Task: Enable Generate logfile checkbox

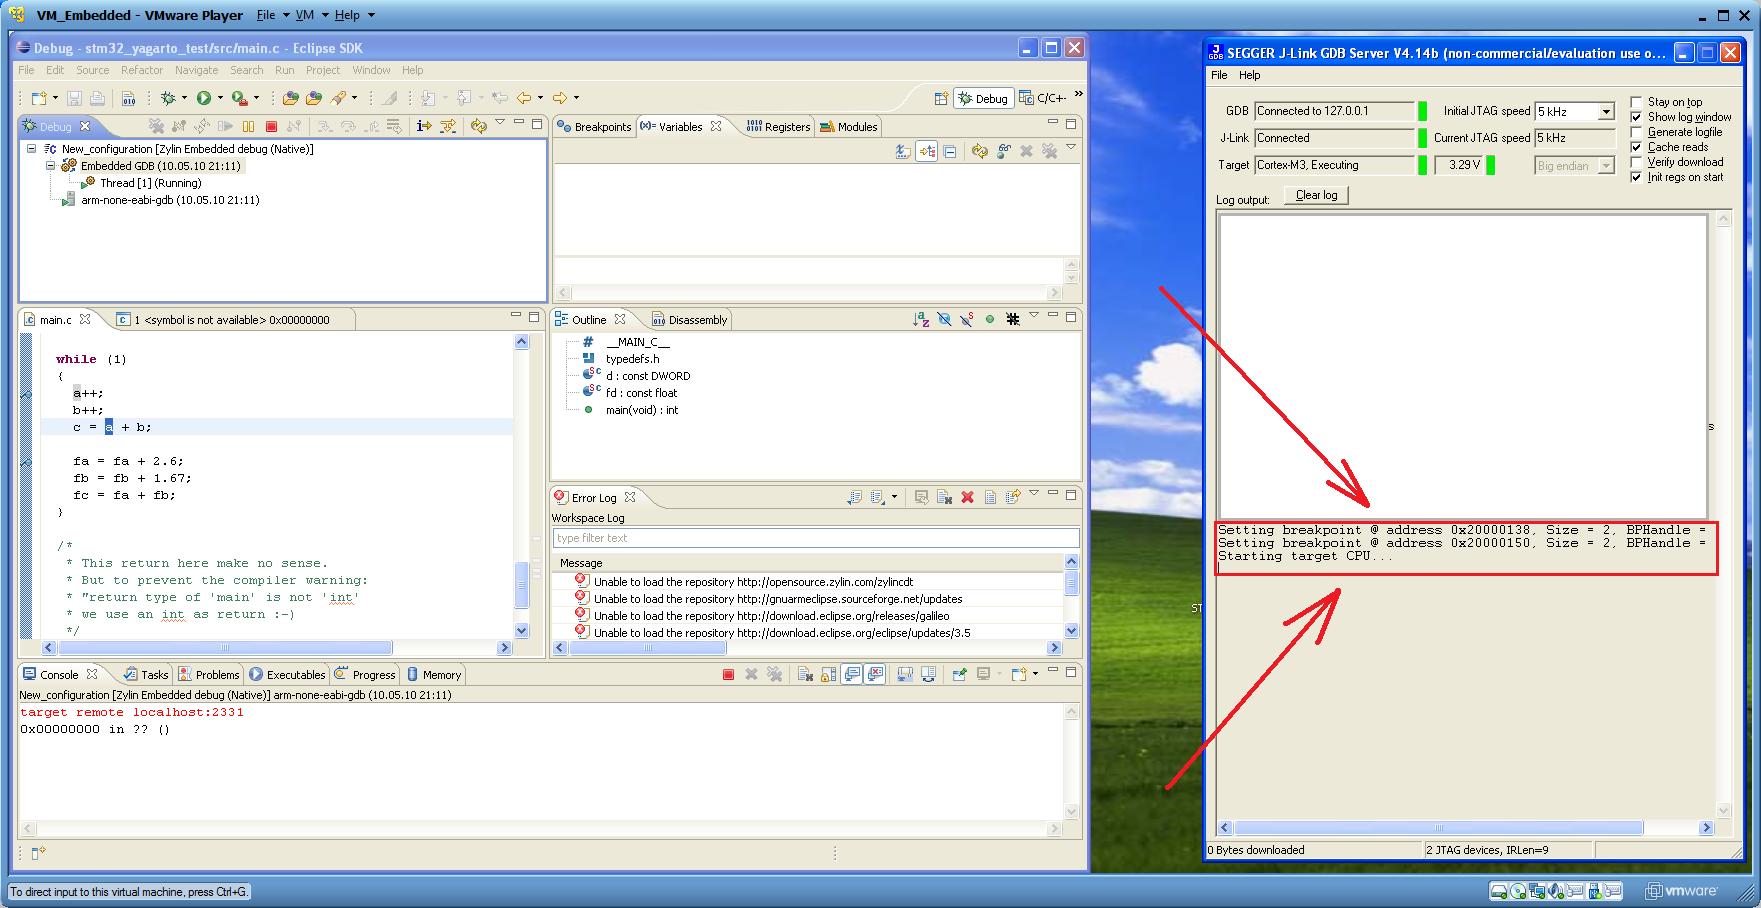Action: [1636, 132]
